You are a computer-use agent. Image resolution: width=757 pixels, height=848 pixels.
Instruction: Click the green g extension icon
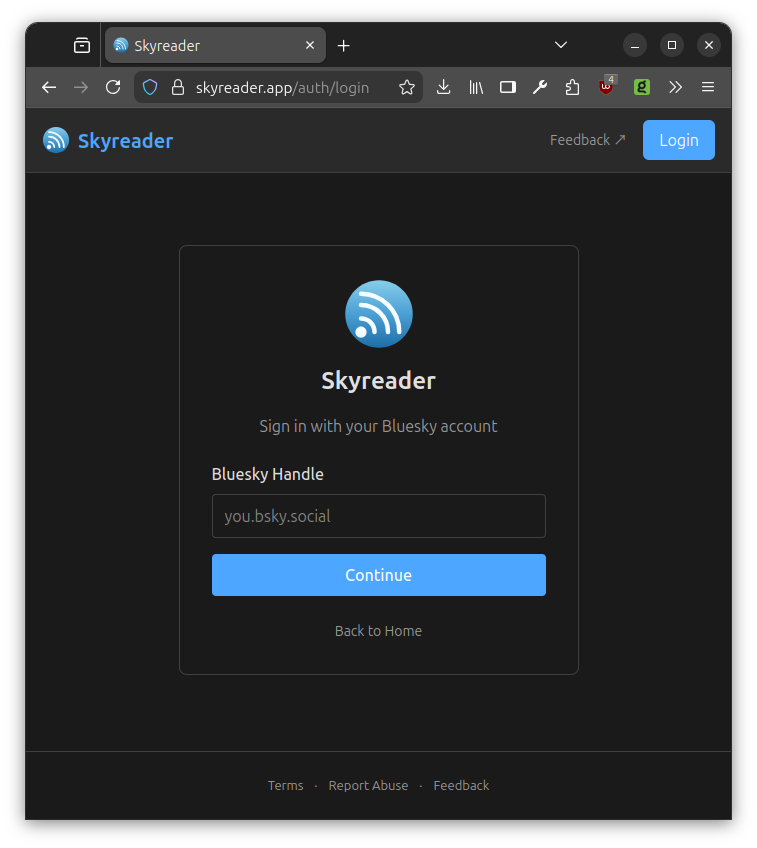point(642,87)
